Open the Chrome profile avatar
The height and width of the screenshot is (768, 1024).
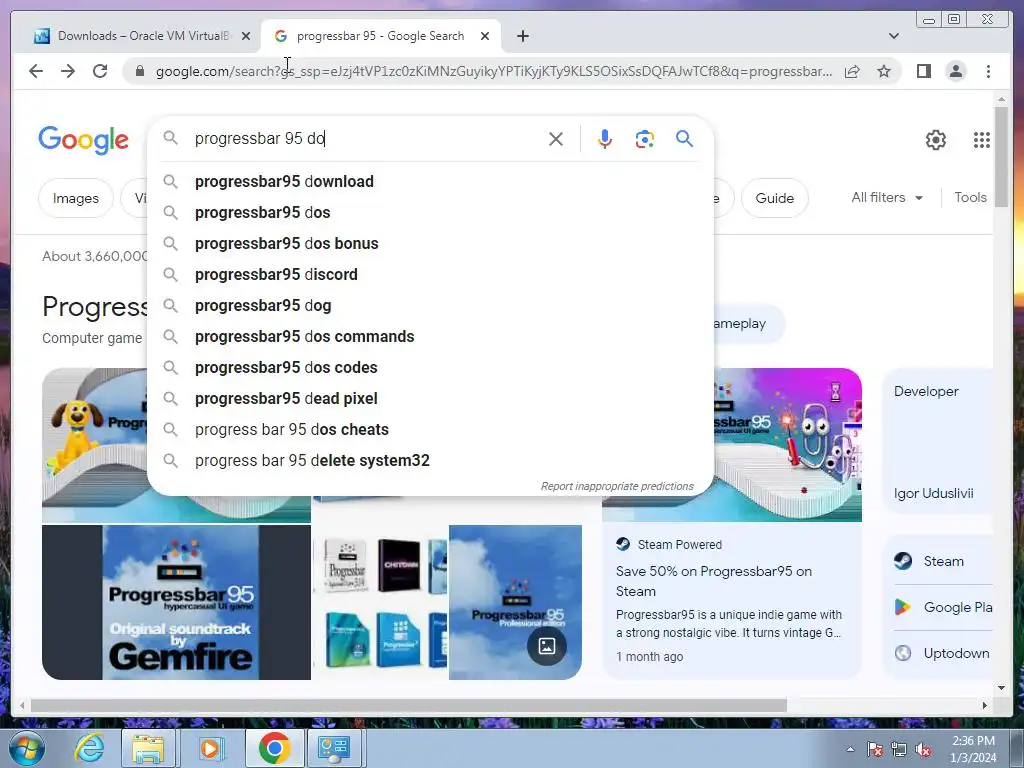(956, 71)
